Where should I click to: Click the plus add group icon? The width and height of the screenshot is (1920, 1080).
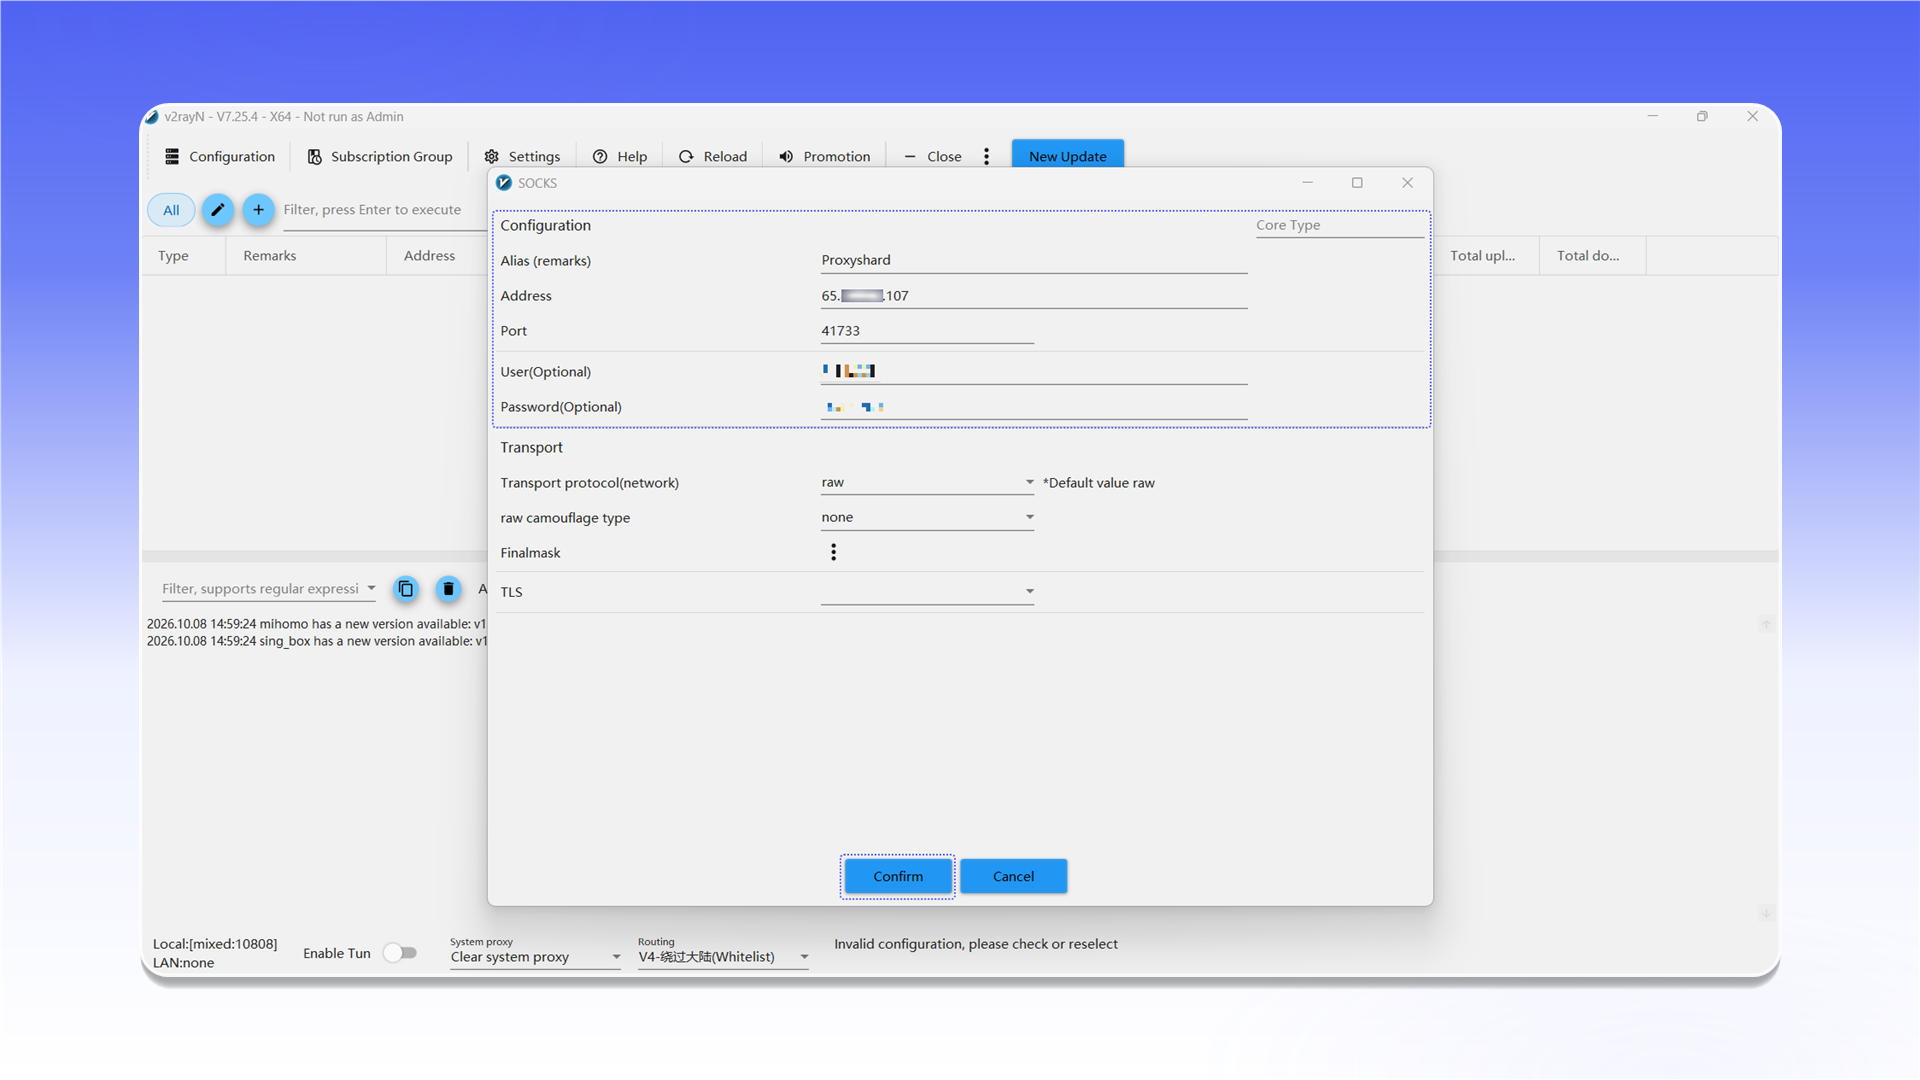tap(259, 210)
